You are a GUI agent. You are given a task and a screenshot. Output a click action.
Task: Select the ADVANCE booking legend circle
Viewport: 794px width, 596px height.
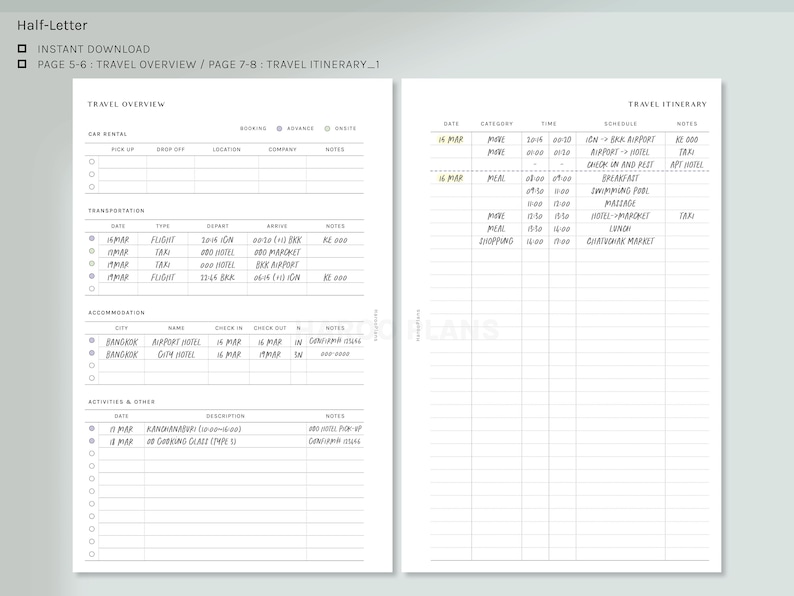click(279, 129)
